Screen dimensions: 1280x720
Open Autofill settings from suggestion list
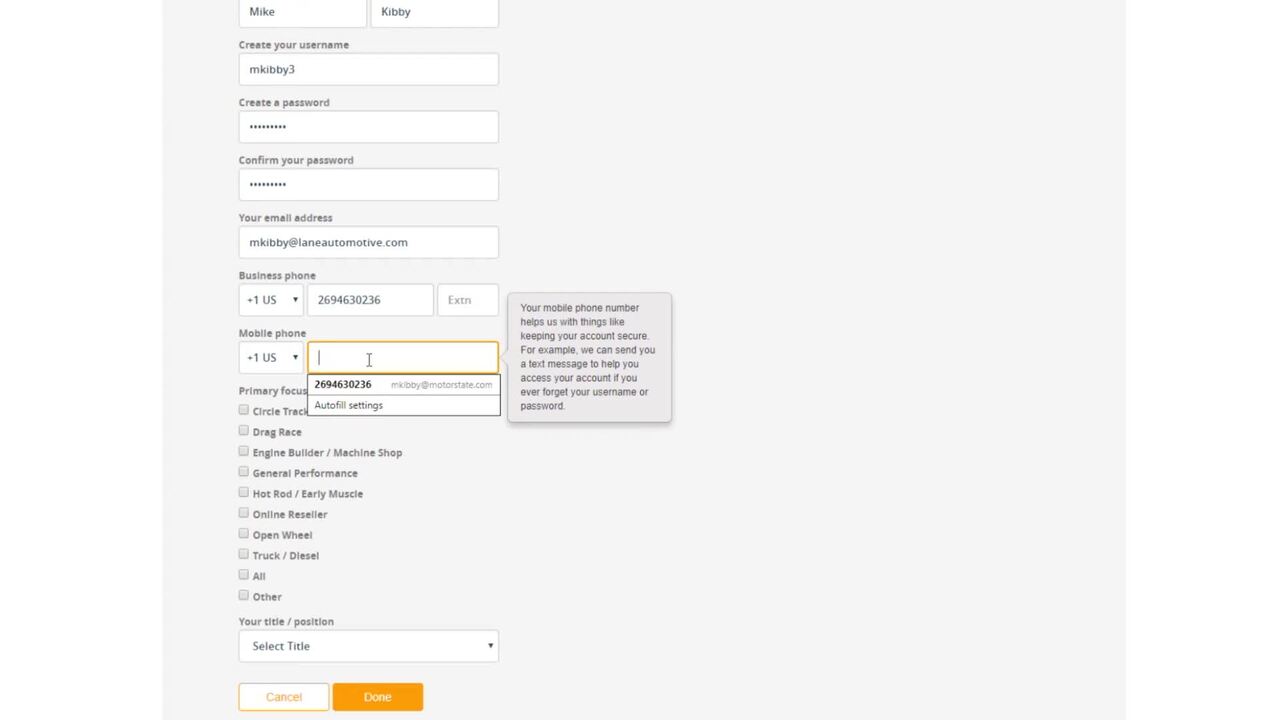pos(349,405)
